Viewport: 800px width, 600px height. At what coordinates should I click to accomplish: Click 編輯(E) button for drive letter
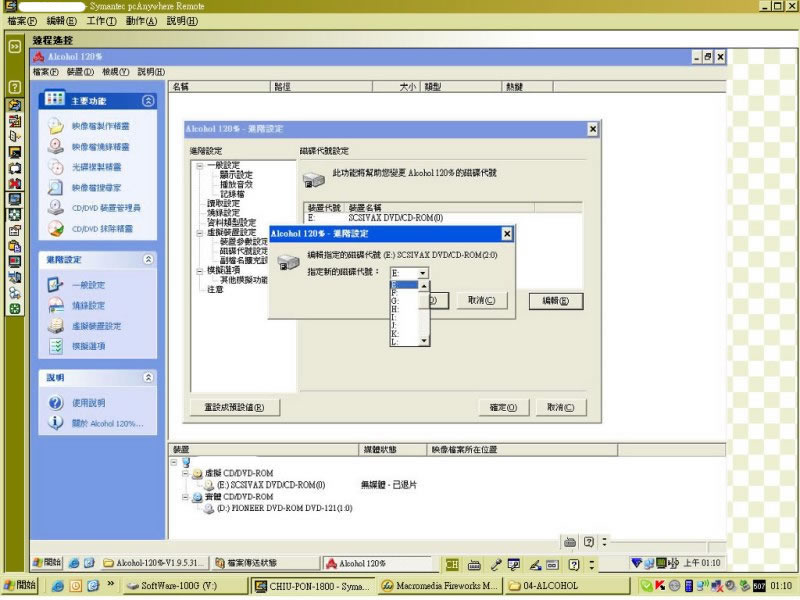556,301
